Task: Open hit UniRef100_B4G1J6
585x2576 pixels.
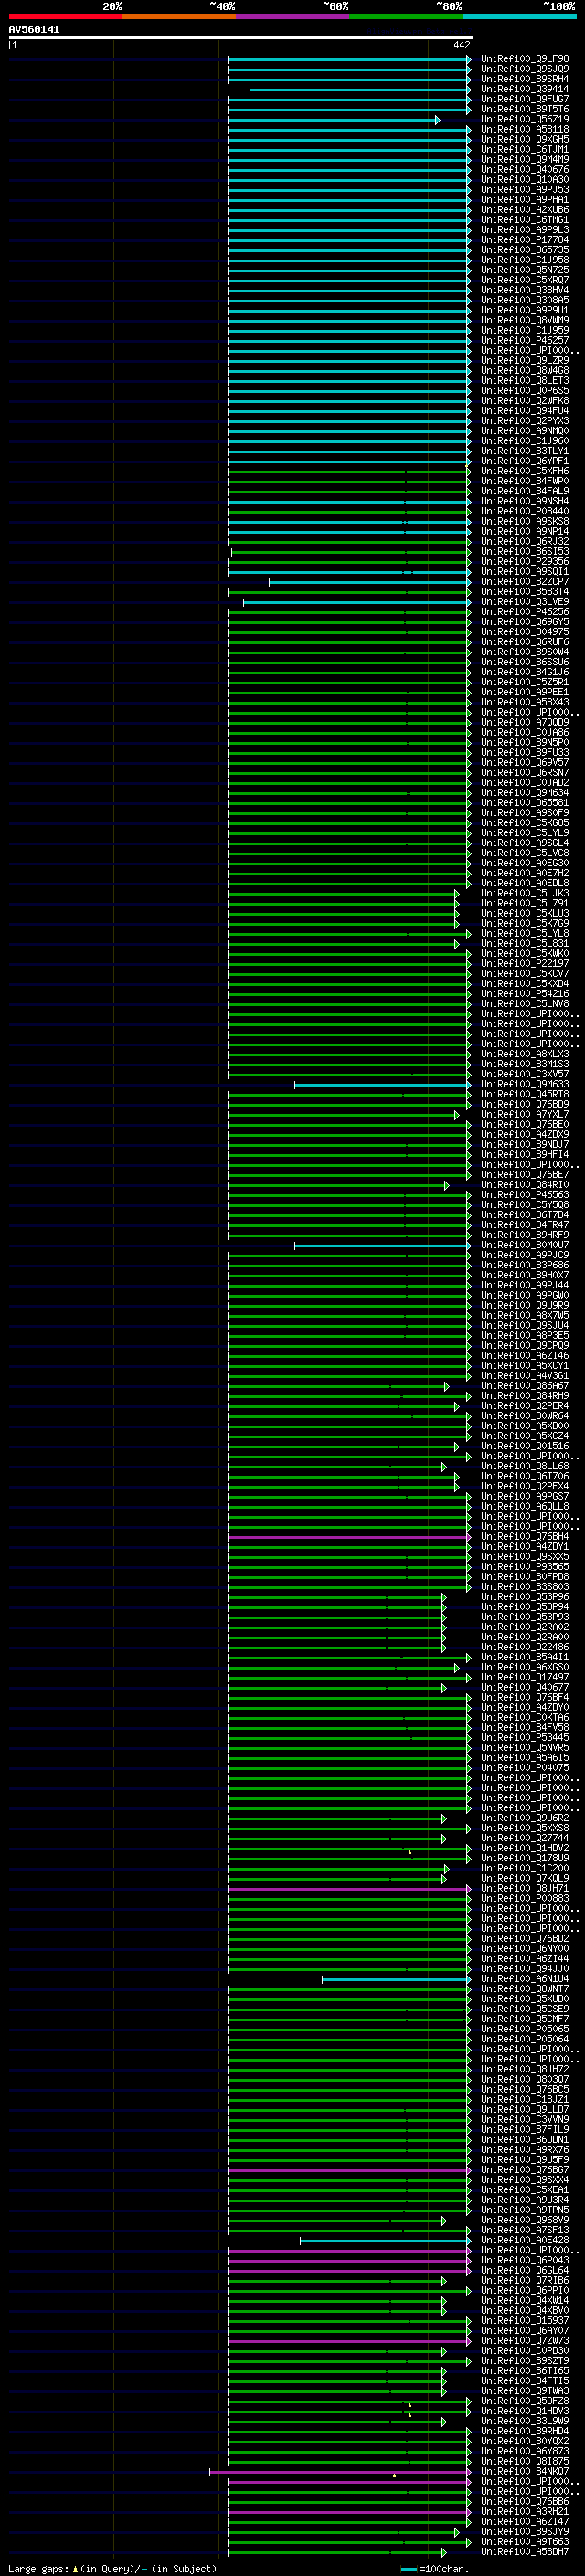Action: [x=525, y=672]
